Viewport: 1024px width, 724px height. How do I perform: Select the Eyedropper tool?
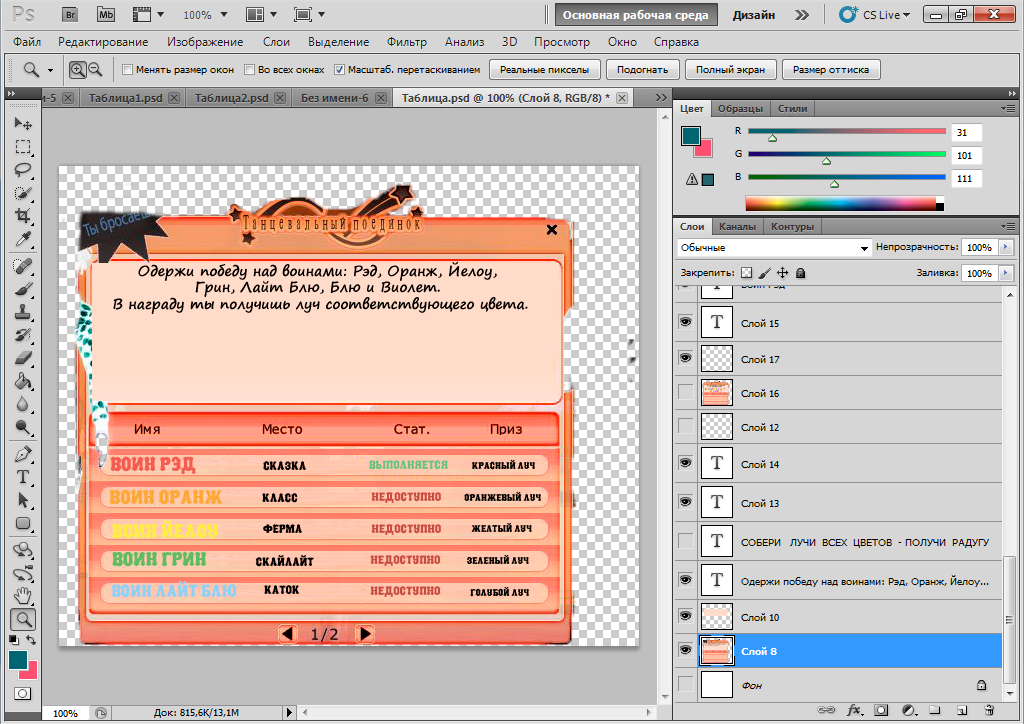(x=23, y=240)
